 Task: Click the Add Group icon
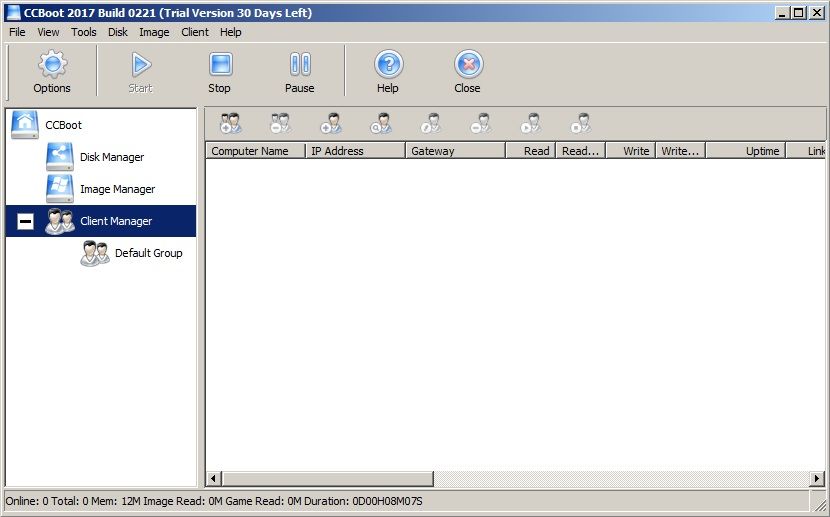(230, 123)
